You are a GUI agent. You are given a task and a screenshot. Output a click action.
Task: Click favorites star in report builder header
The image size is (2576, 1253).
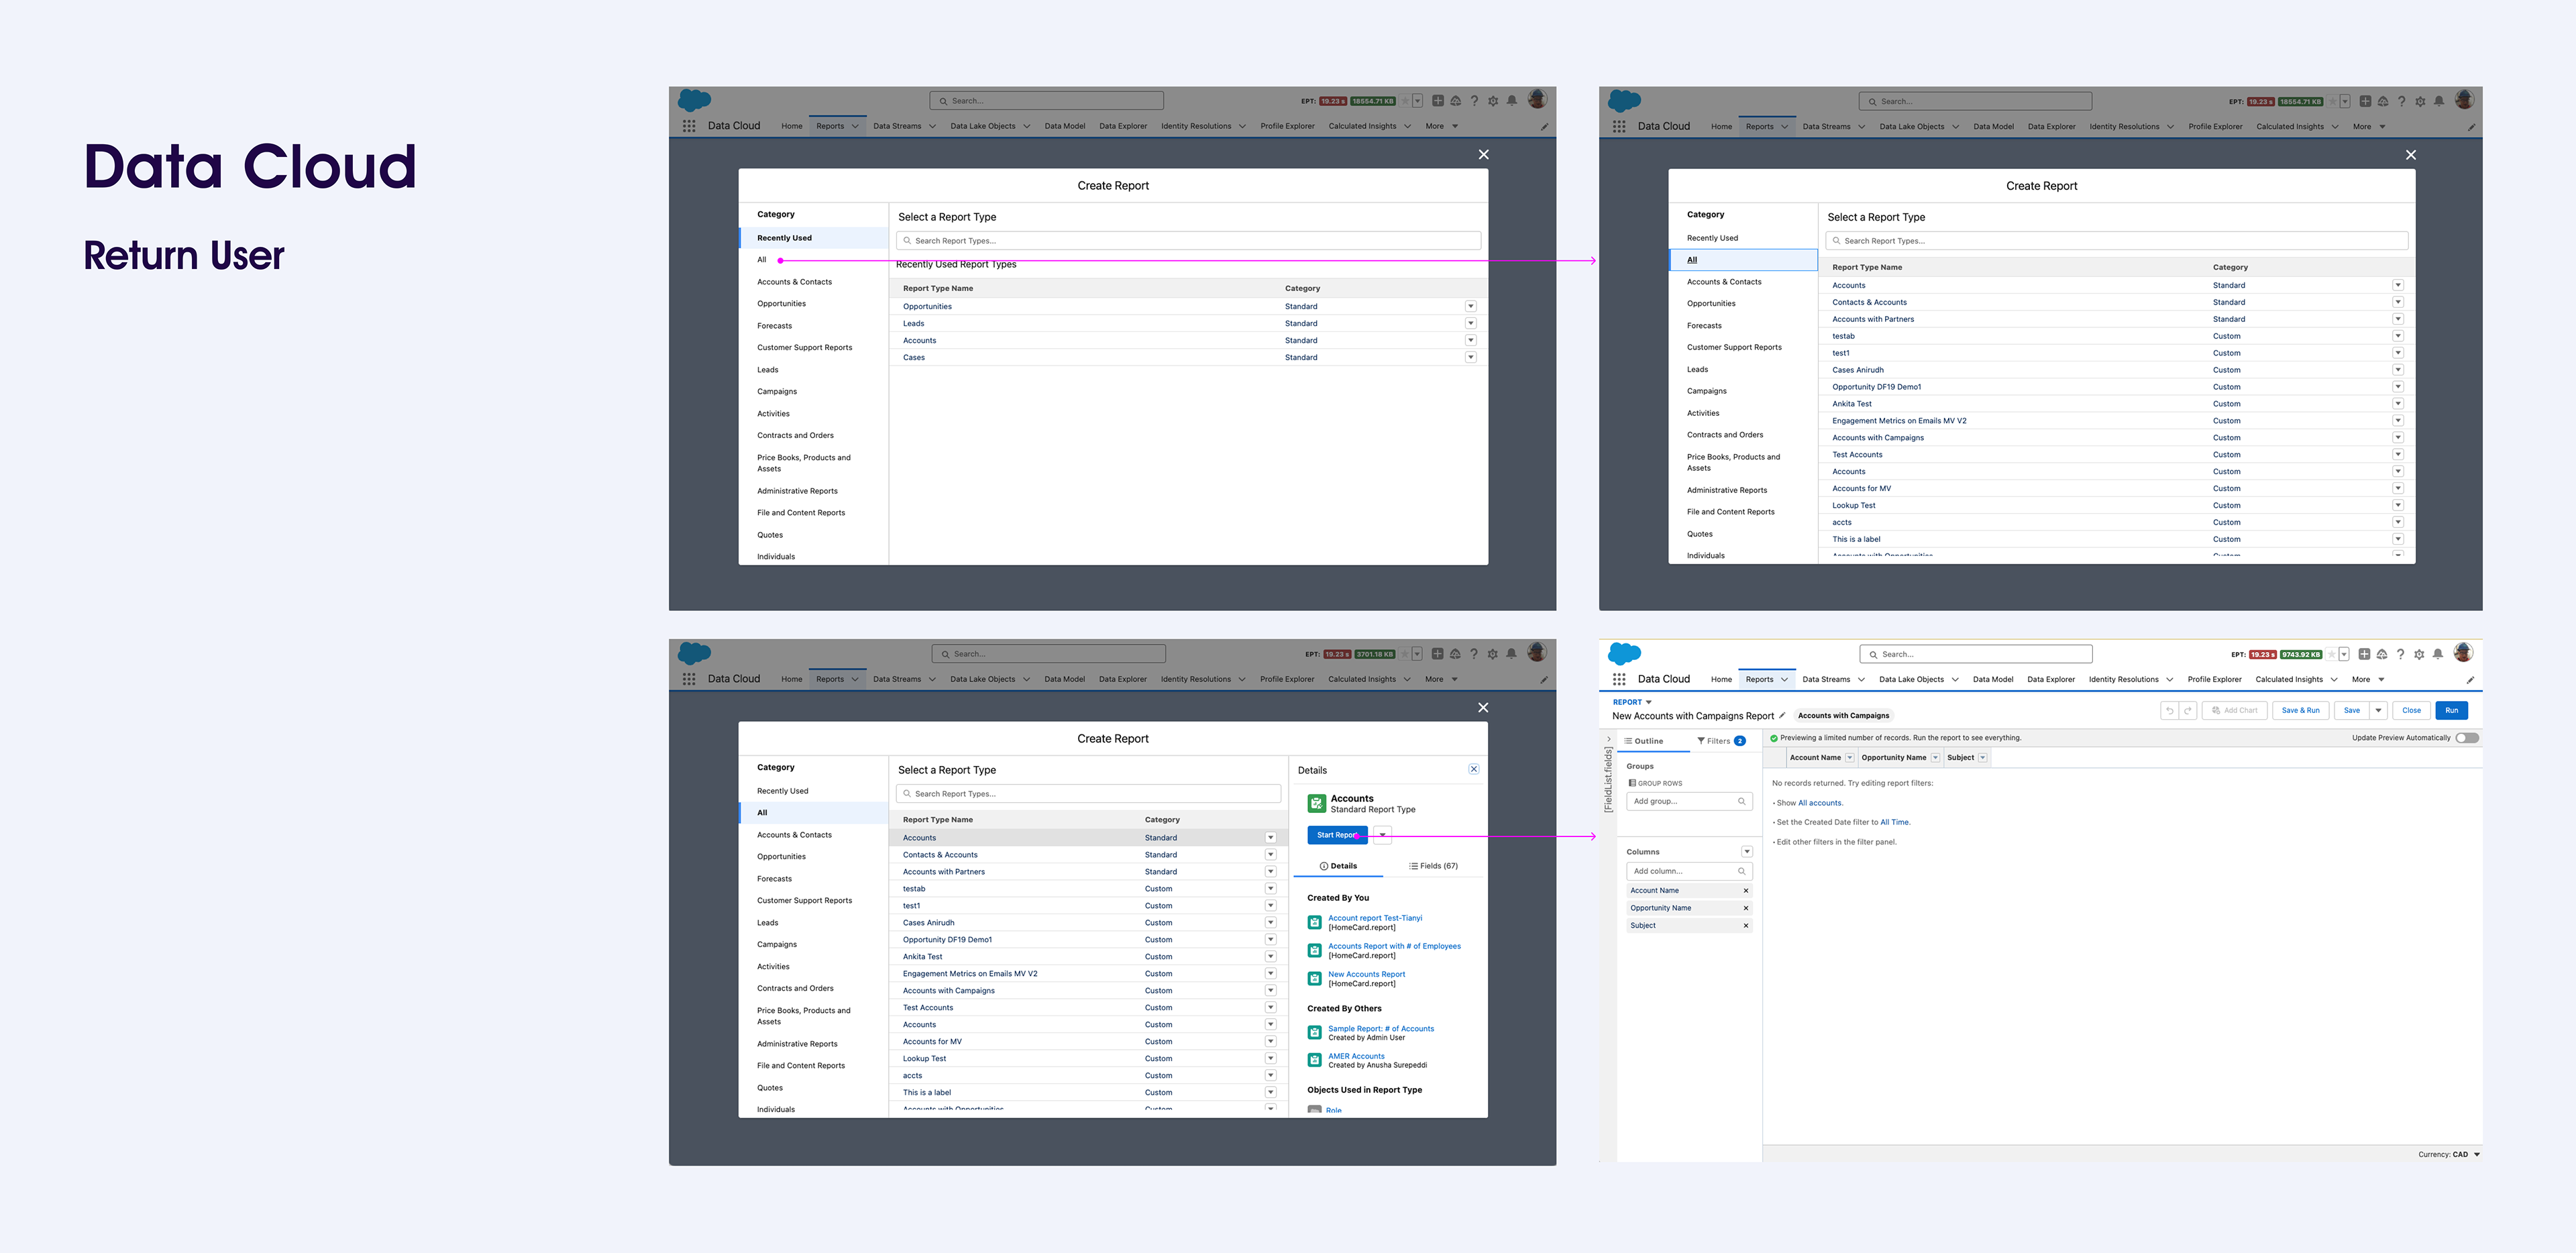2332,654
